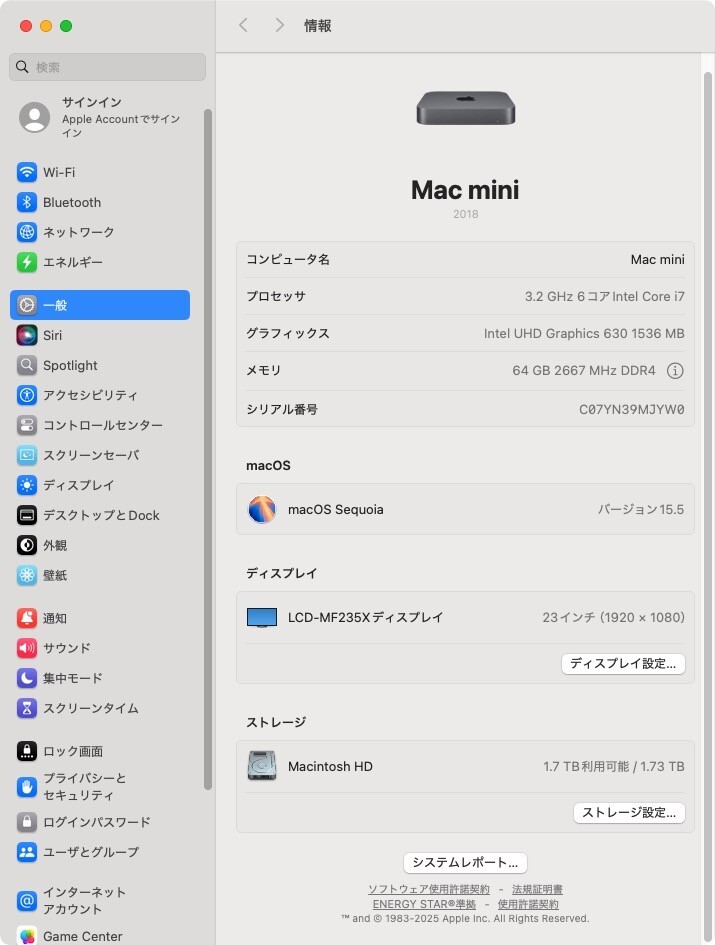Open ログインパスワード icon
This screenshot has width=715, height=945.
pyautogui.click(x=27, y=822)
